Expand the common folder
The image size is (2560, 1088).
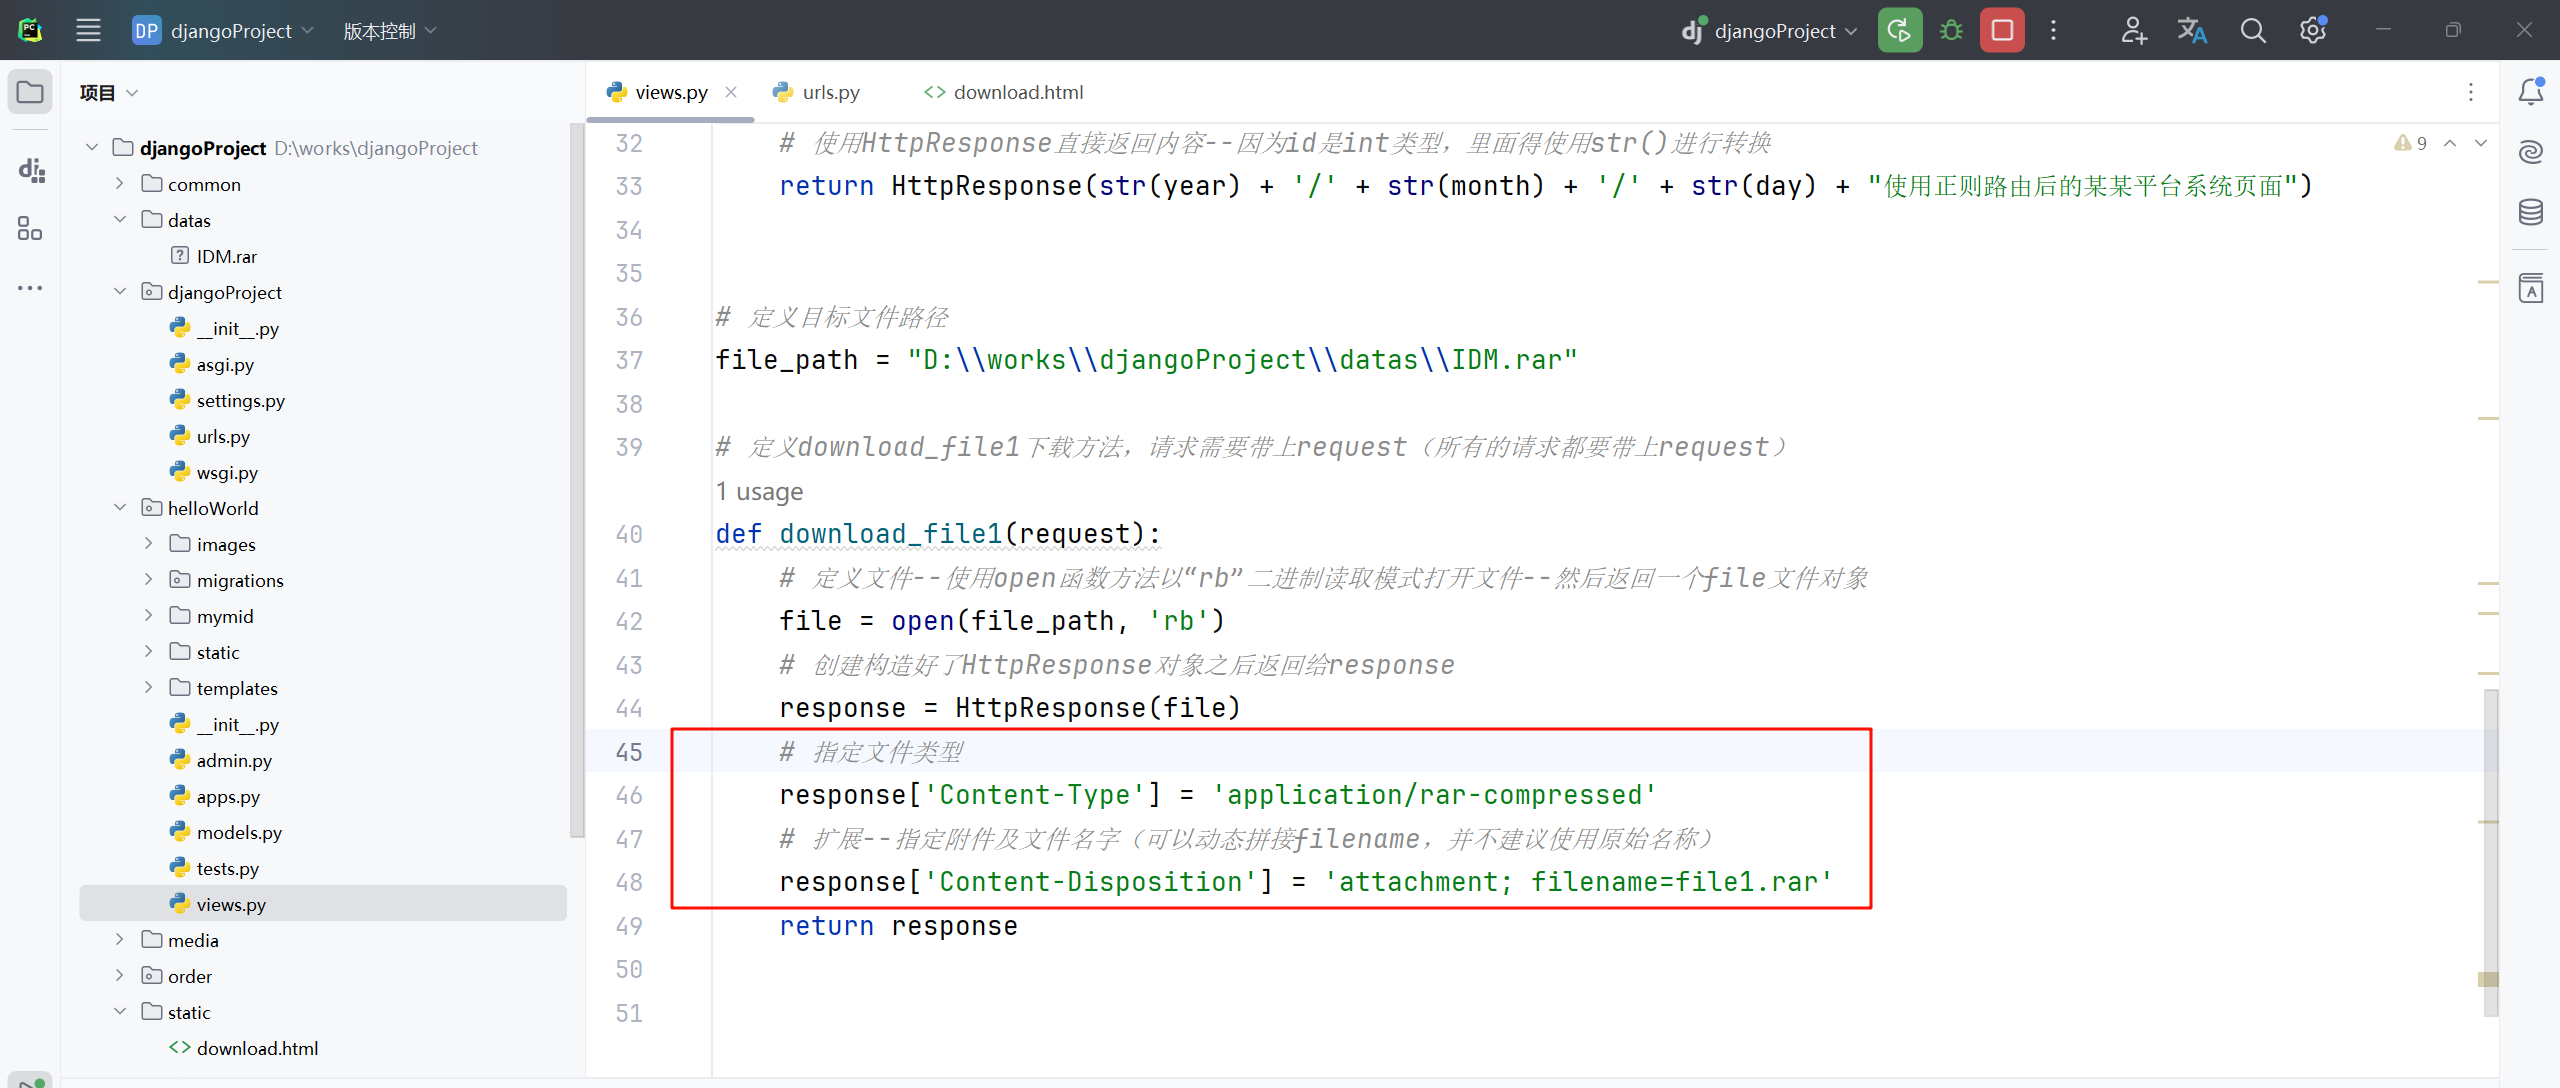tap(120, 183)
